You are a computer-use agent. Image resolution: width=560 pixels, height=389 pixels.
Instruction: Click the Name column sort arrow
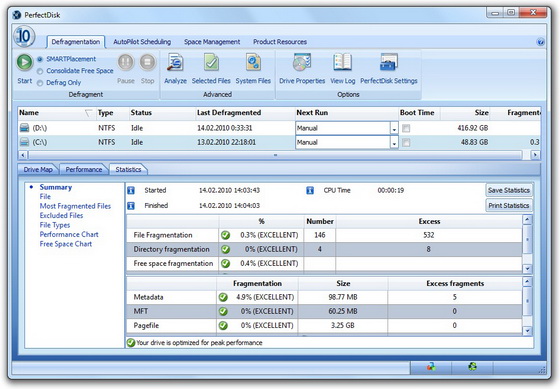pos(89,113)
